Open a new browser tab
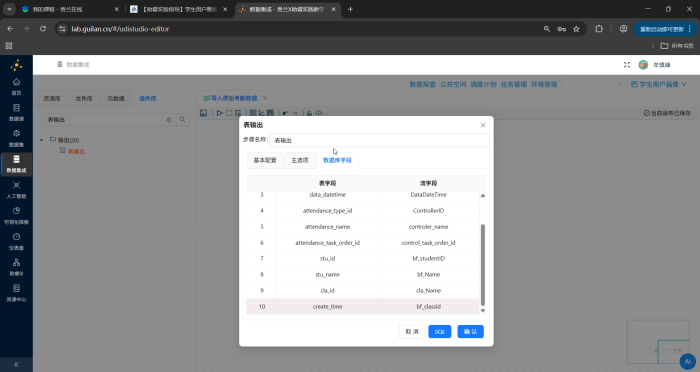 click(x=350, y=9)
